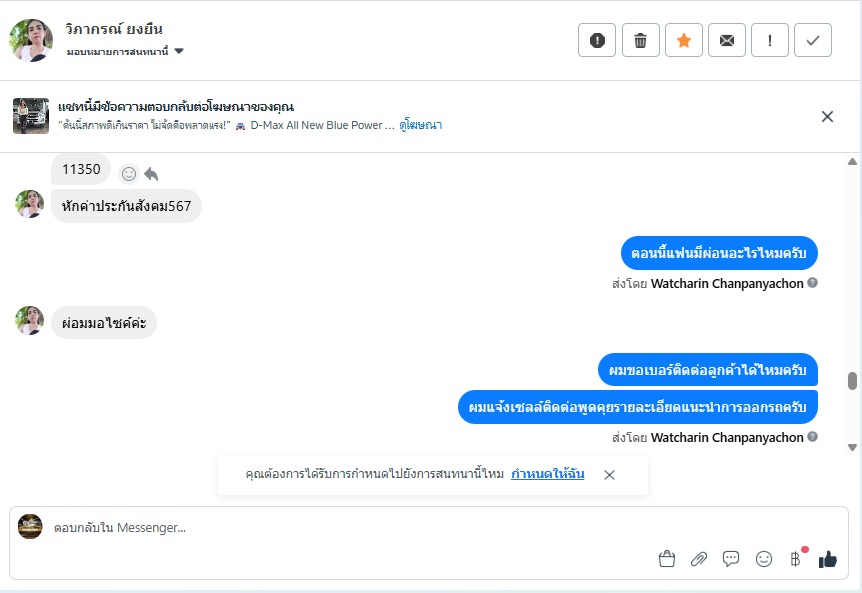Mark the conversation as spam
The image size is (862, 593).
pos(597,40)
